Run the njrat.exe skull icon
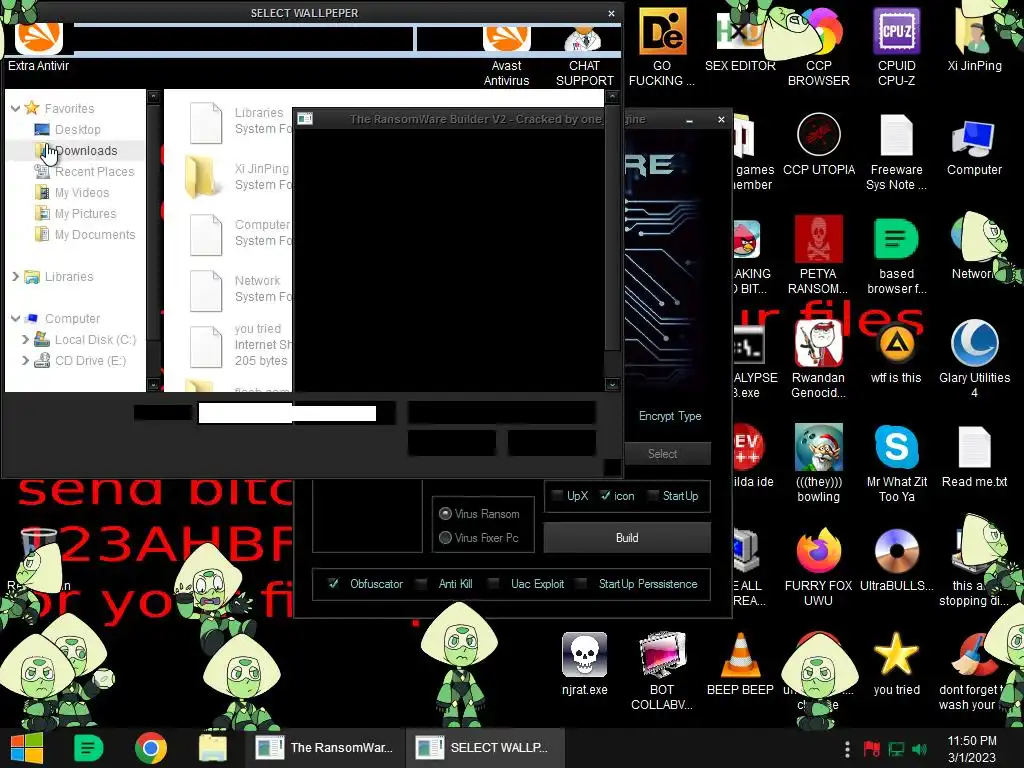 584,664
